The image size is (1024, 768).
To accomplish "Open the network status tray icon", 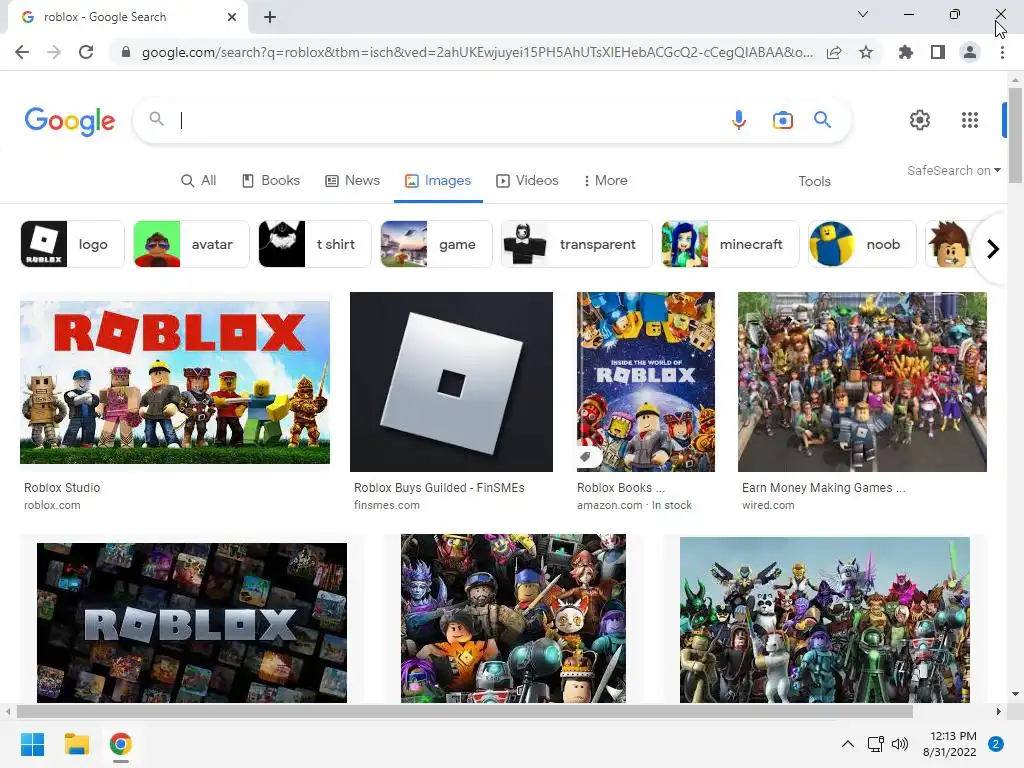I will click(x=875, y=744).
